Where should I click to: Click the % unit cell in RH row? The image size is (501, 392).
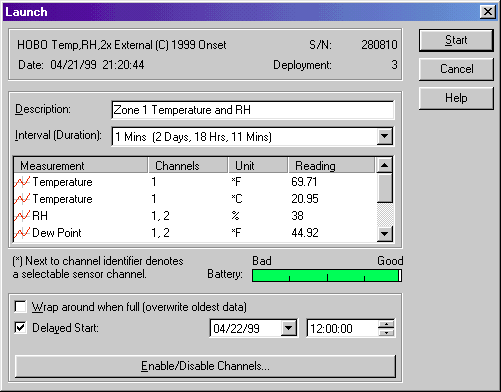236,216
